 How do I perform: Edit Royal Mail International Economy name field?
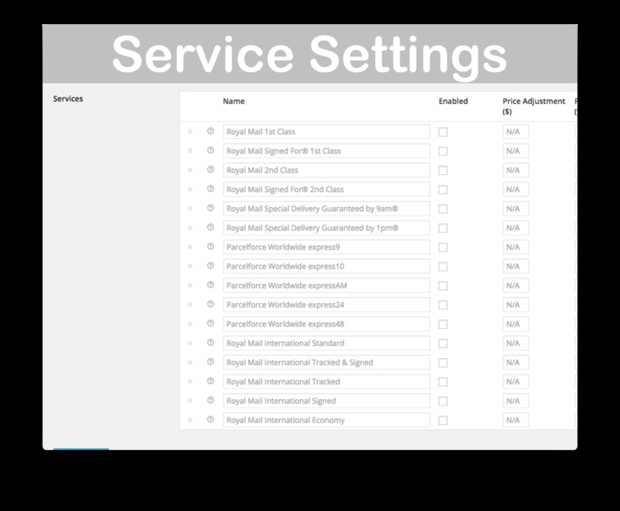[326, 420]
